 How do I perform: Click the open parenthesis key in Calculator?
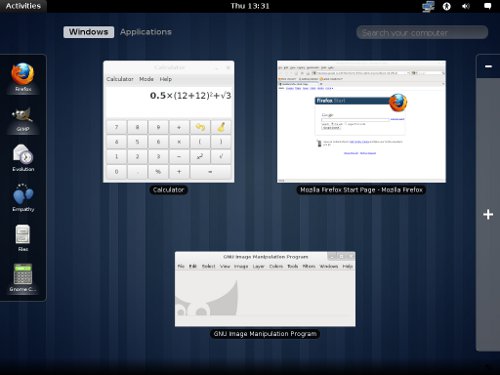tap(200, 142)
